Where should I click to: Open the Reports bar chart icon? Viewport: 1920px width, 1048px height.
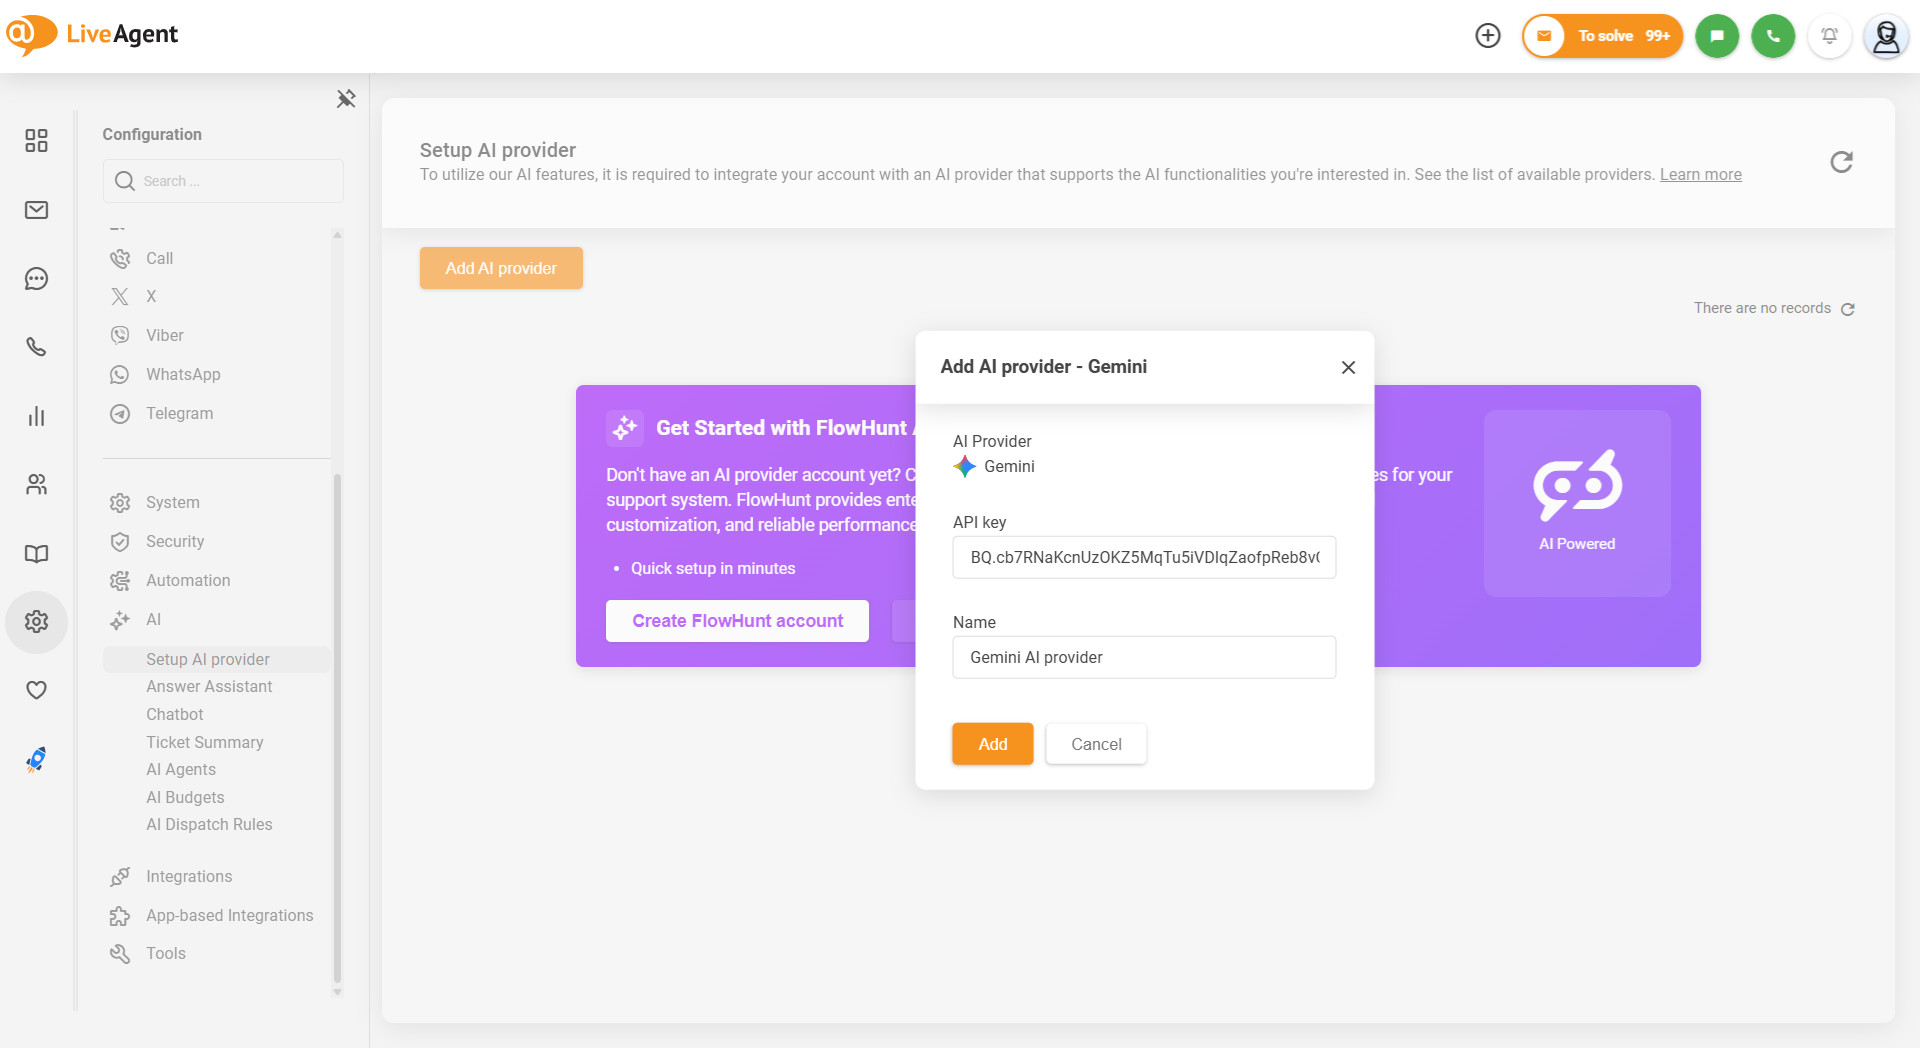(37, 416)
